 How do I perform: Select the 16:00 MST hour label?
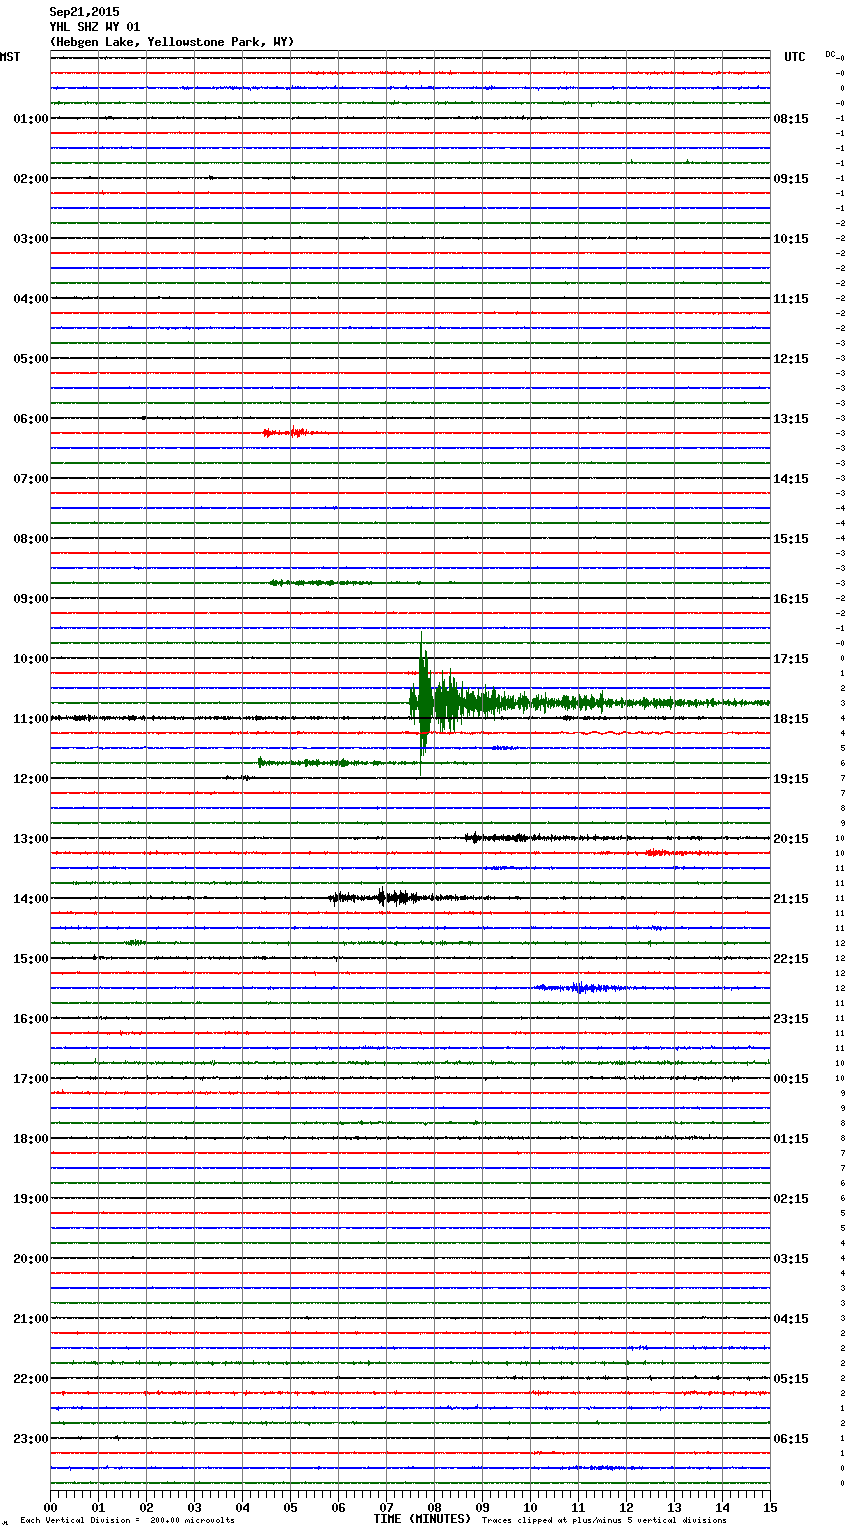30,1019
